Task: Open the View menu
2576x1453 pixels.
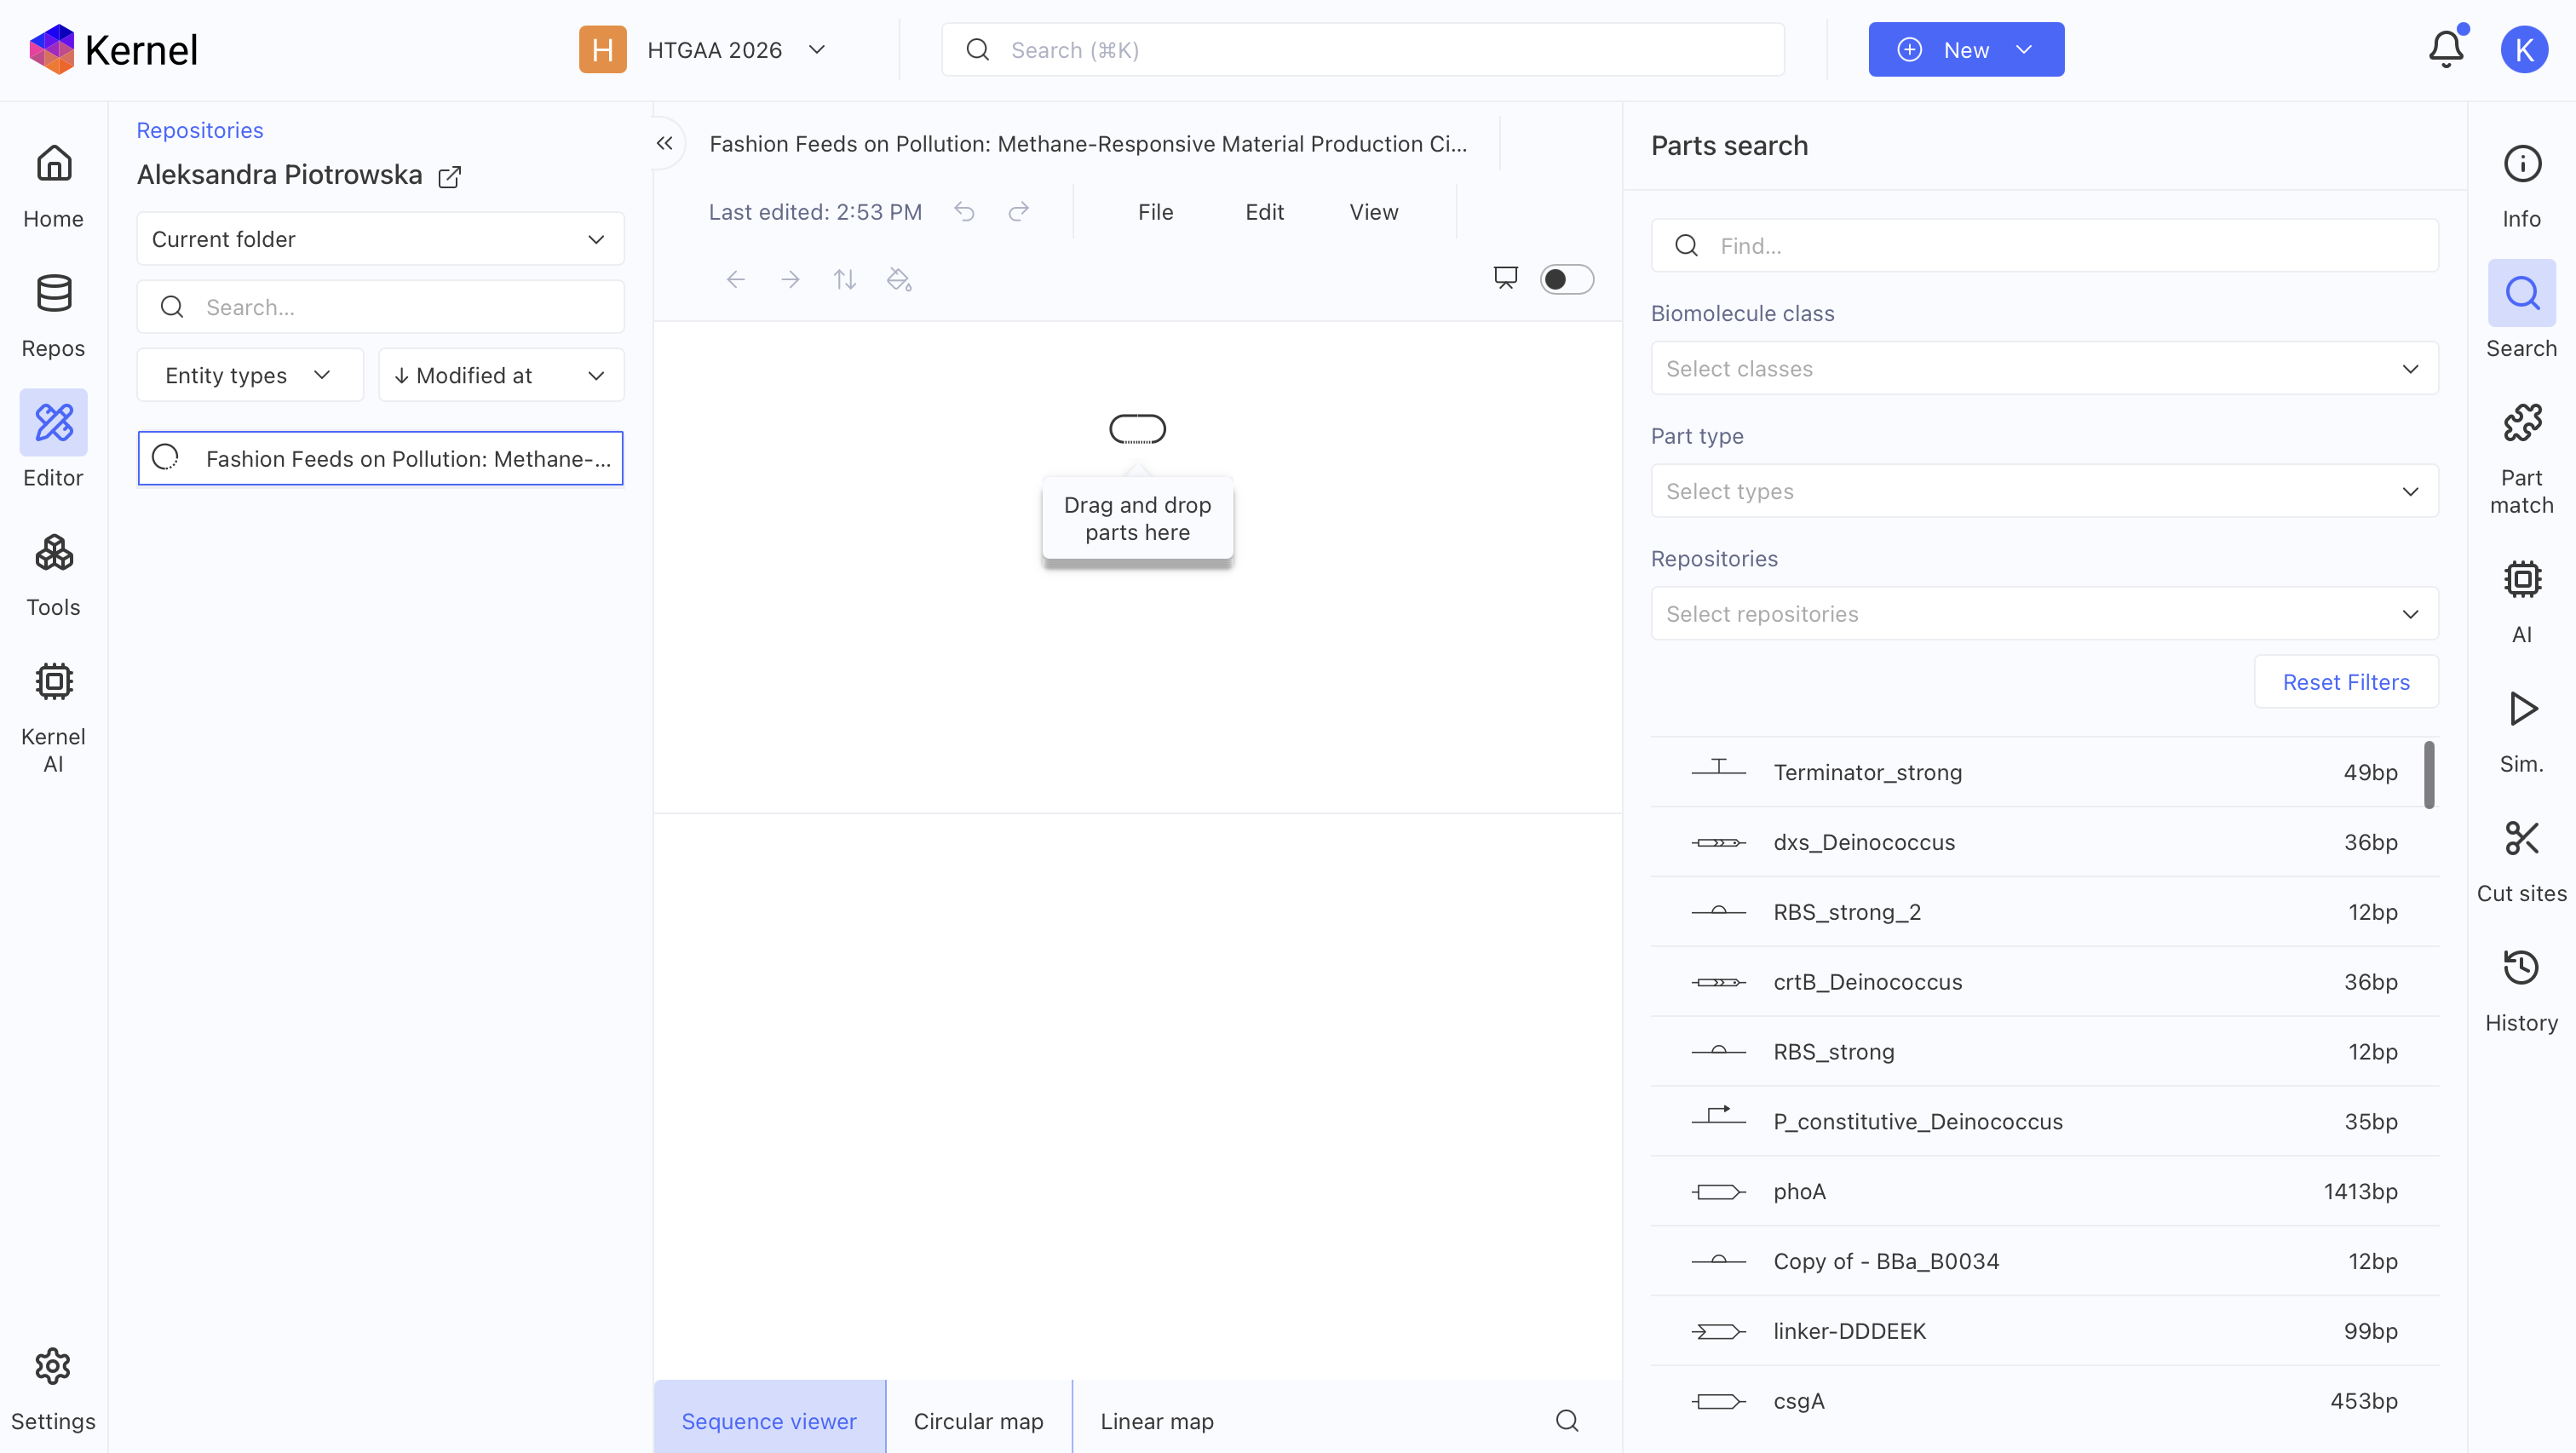Action: click(x=1373, y=212)
